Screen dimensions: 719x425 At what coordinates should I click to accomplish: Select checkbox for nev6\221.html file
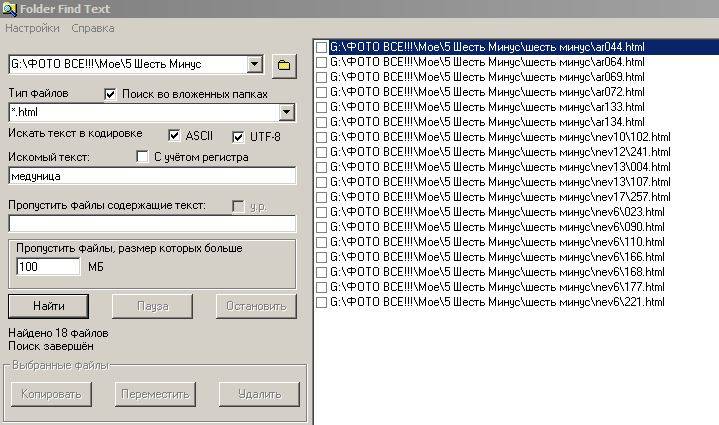click(321, 302)
